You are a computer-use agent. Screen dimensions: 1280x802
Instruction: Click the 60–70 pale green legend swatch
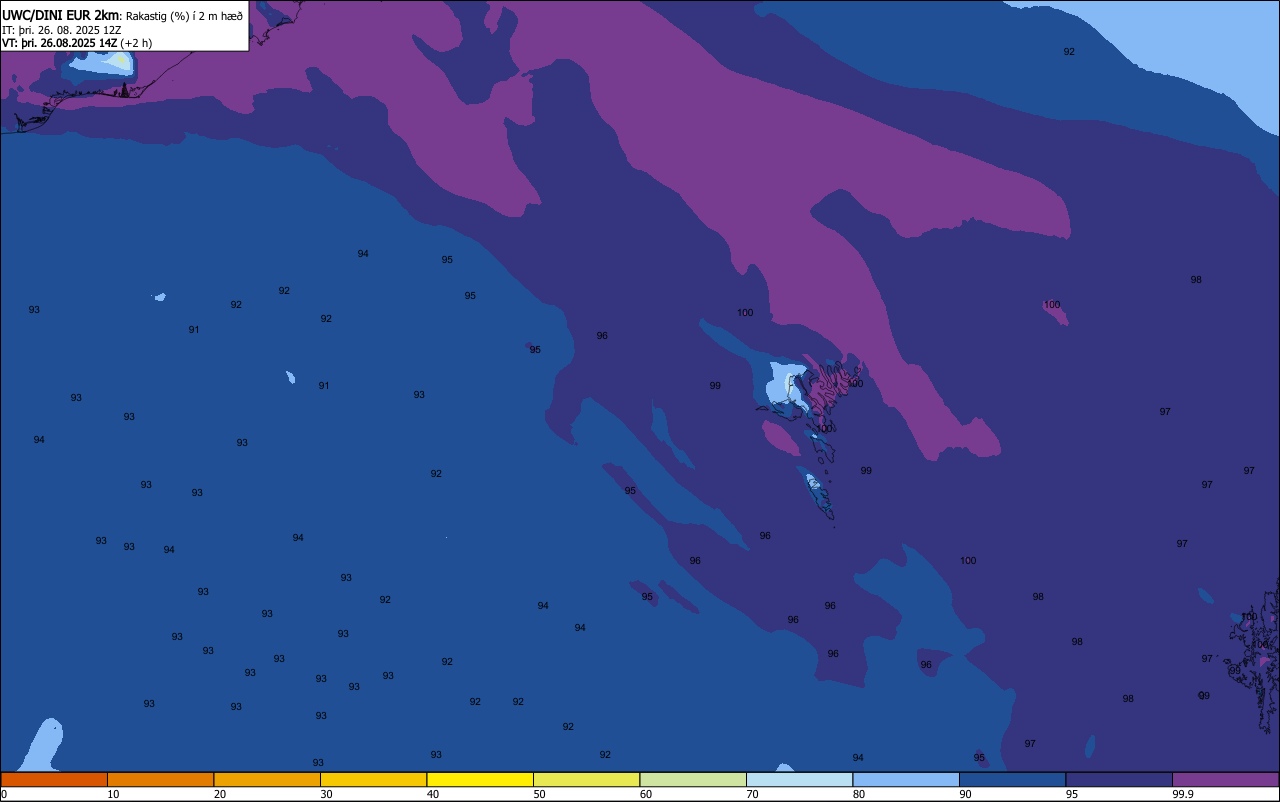coord(693,779)
